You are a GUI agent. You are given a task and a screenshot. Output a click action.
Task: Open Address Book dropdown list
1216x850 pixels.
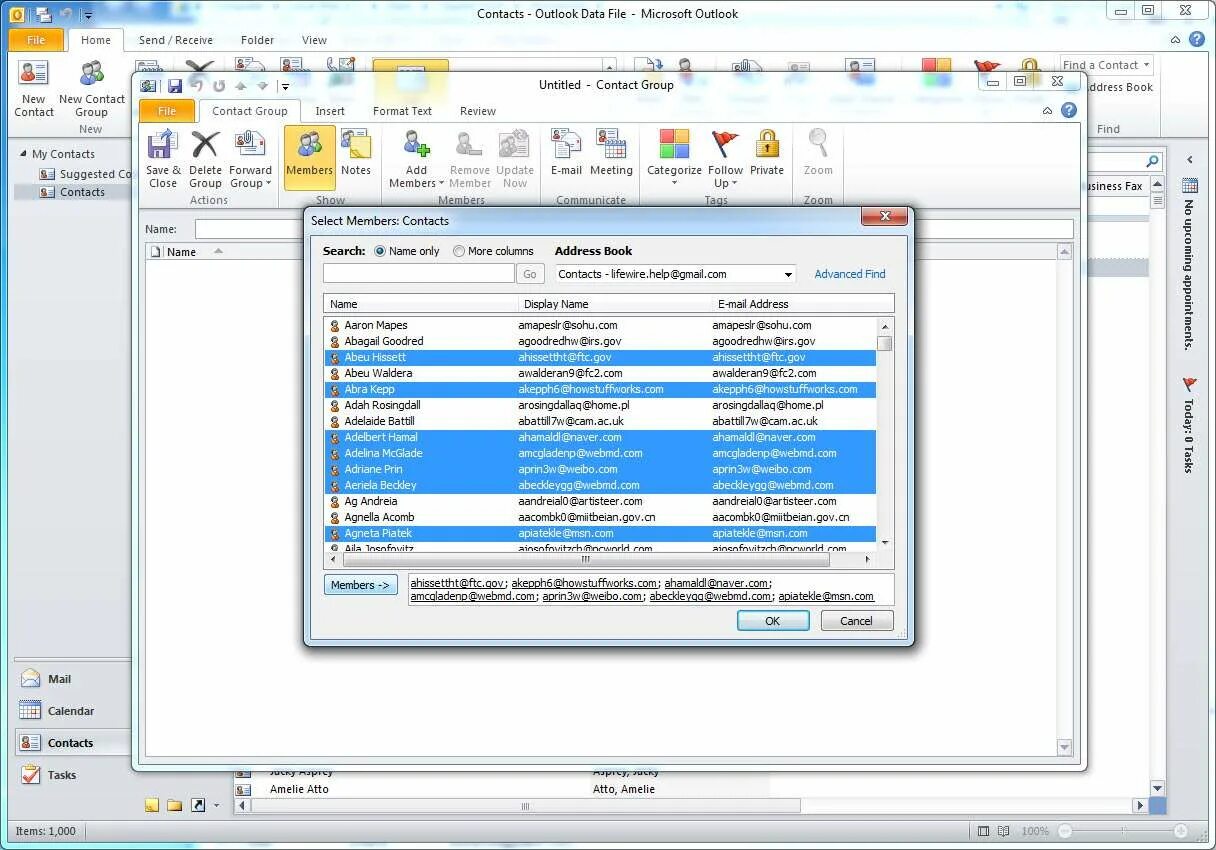point(788,274)
